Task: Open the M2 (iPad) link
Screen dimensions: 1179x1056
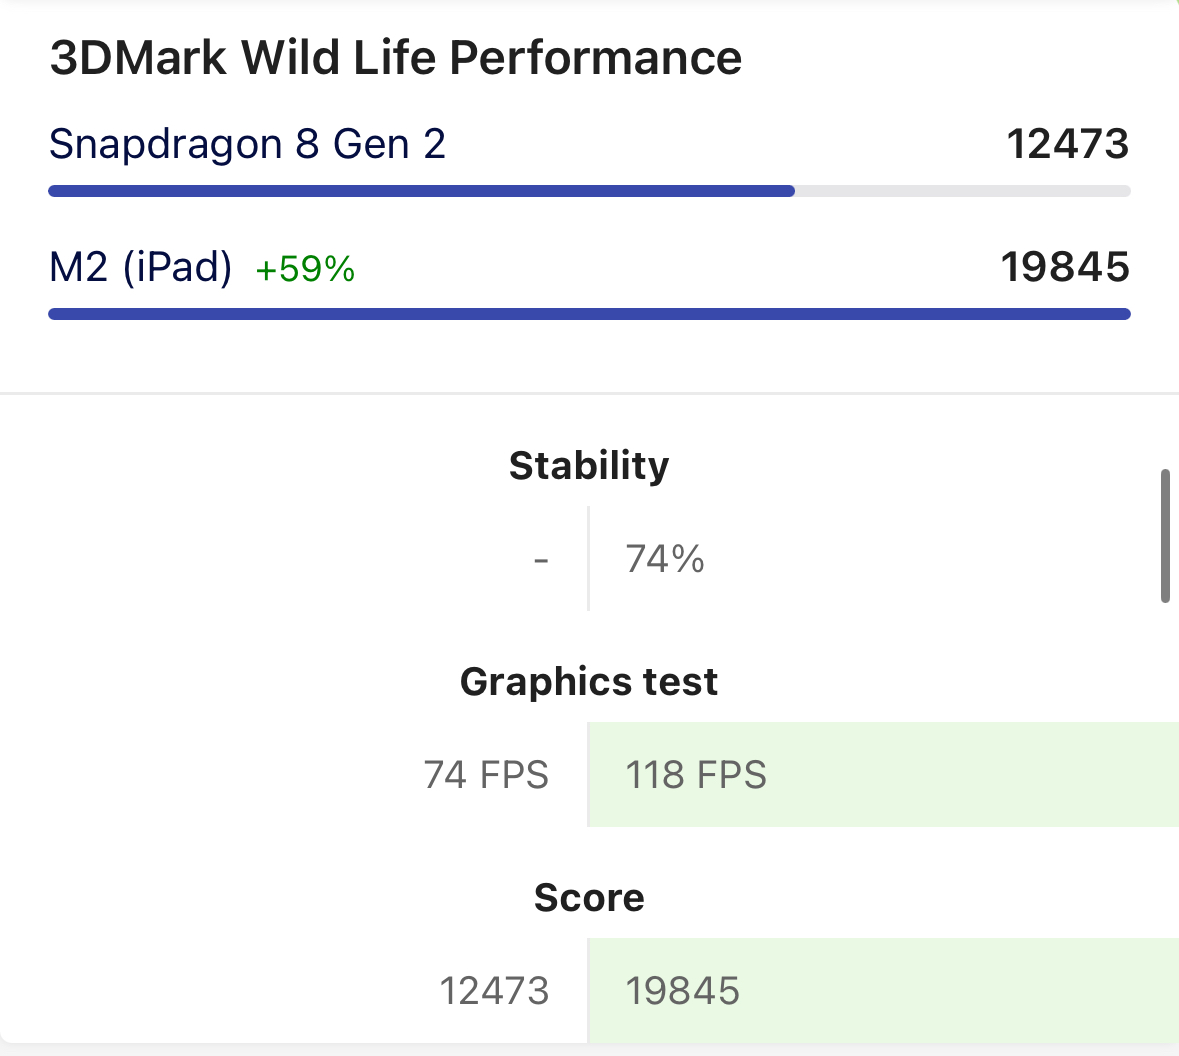Action: pyautogui.click(x=140, y=267)
